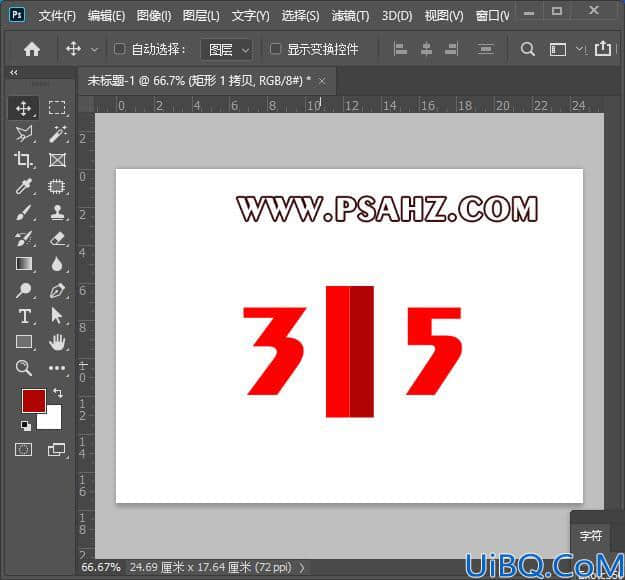Open the 图层(L) menu
The height and width of the screenshot is (580, 625).
201,16
